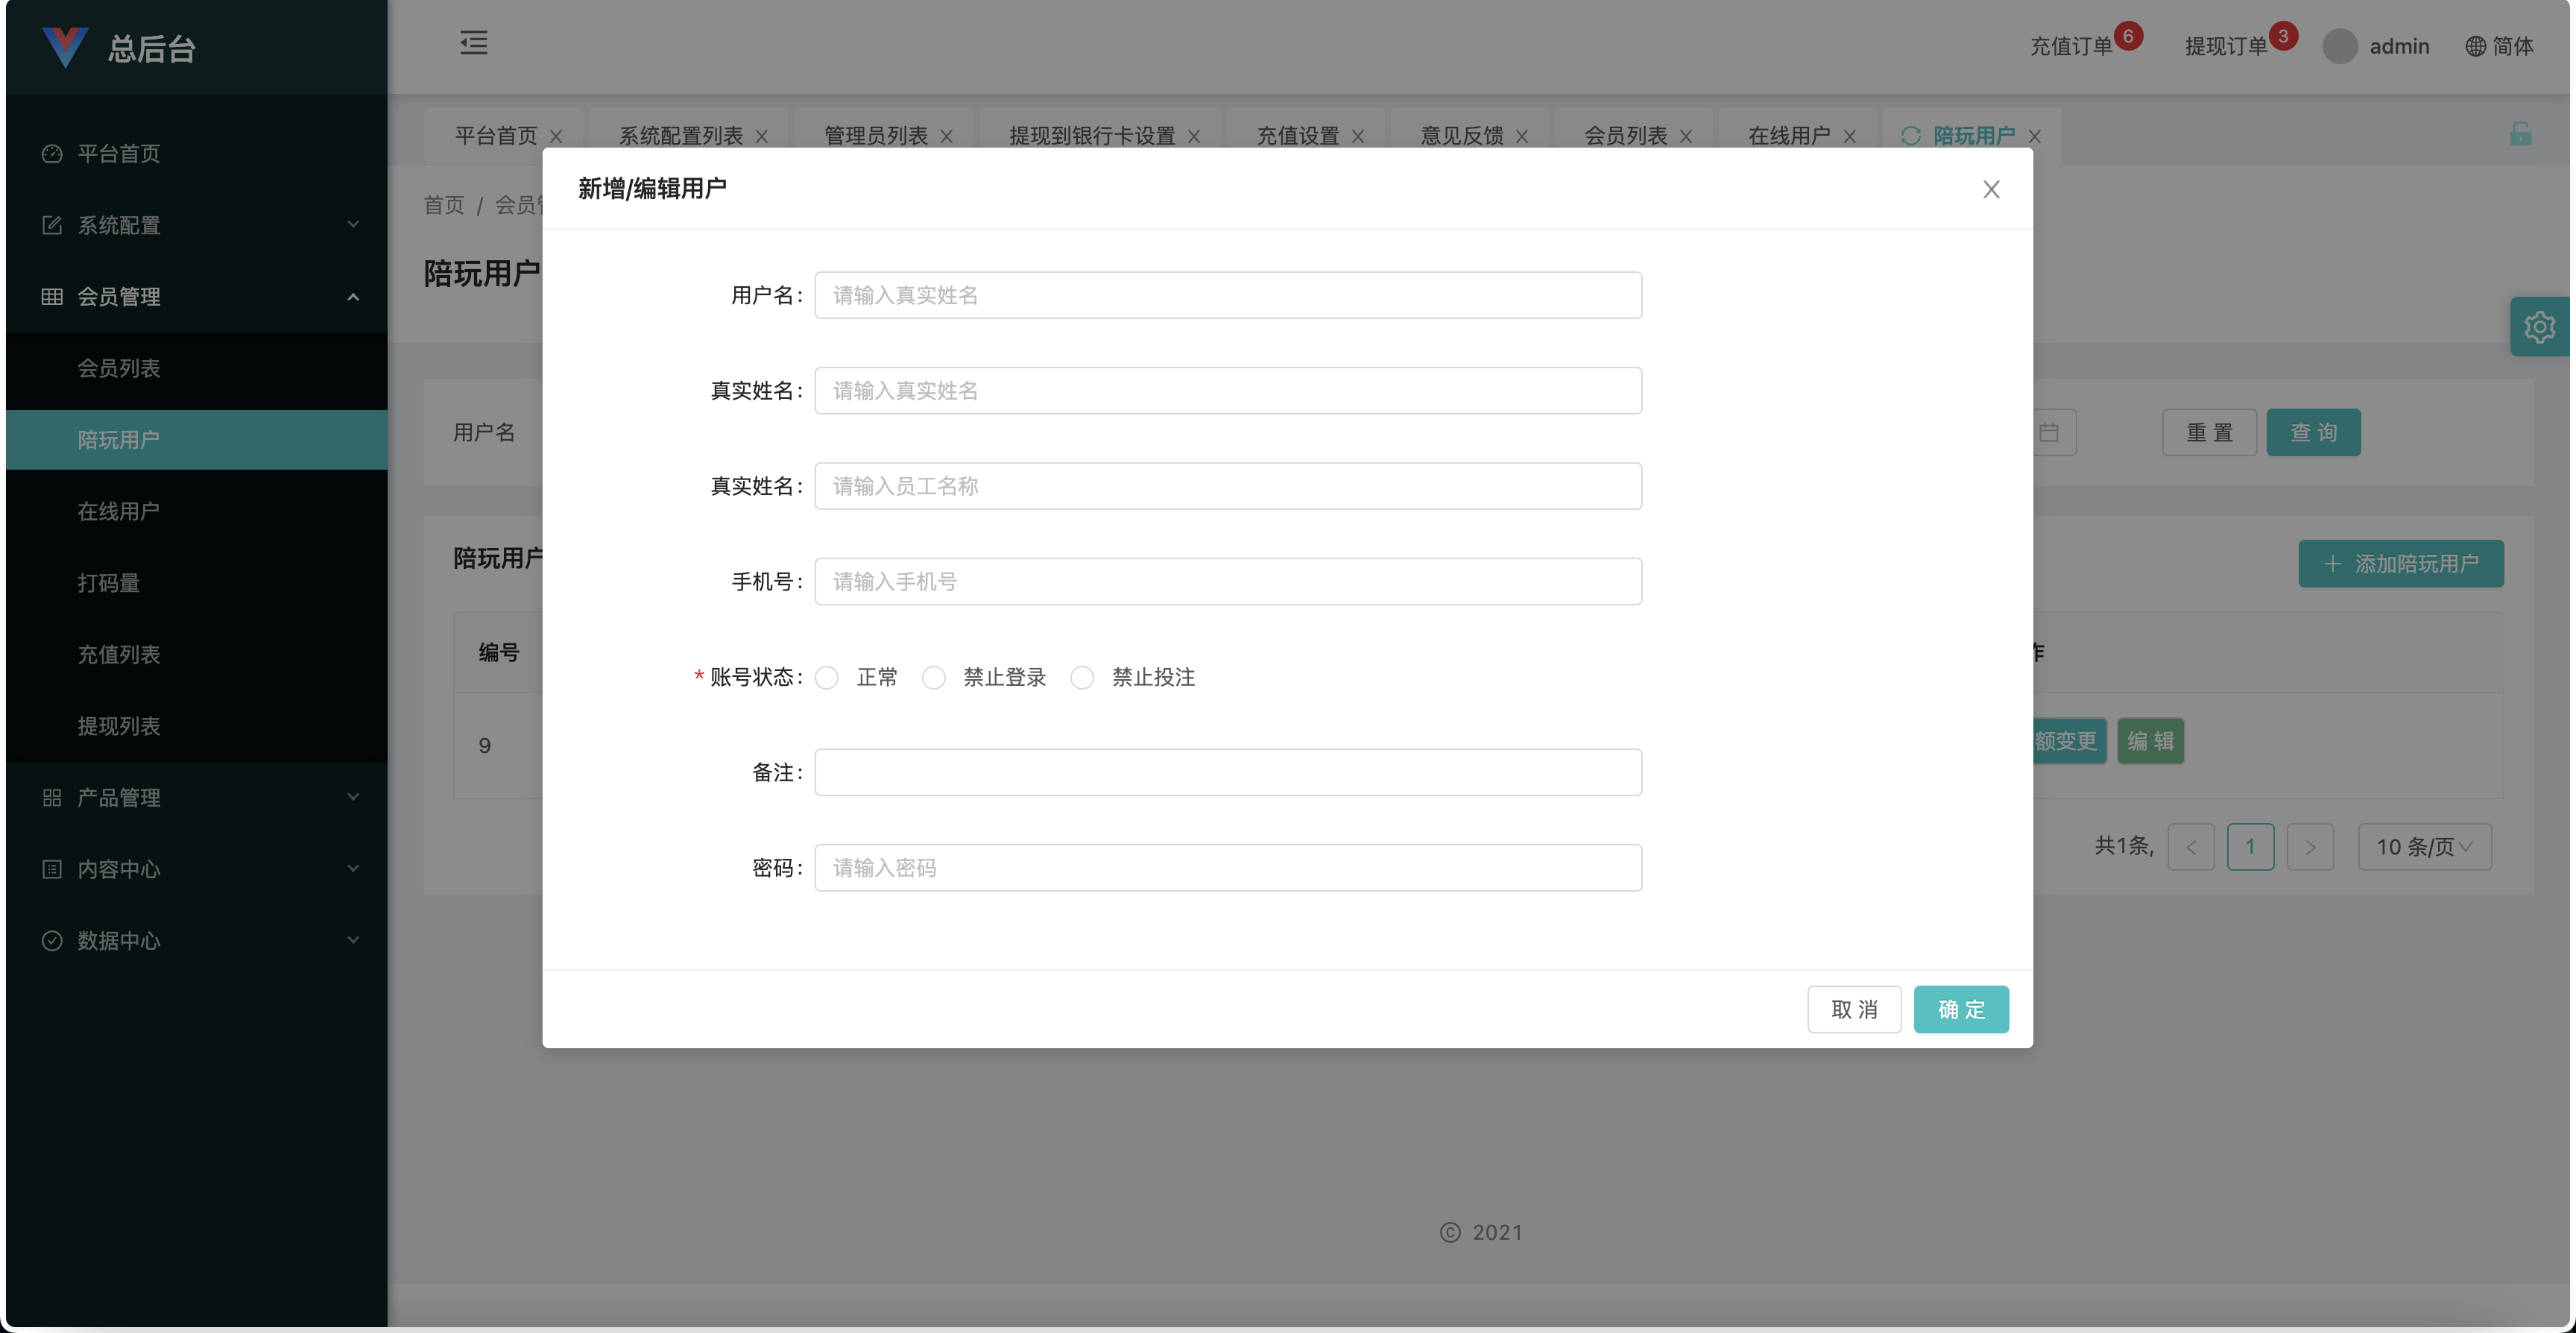The image size is (2576, 1333).
Task: Click the 添加陪玩用户 button
Action: coord(2401,563)
